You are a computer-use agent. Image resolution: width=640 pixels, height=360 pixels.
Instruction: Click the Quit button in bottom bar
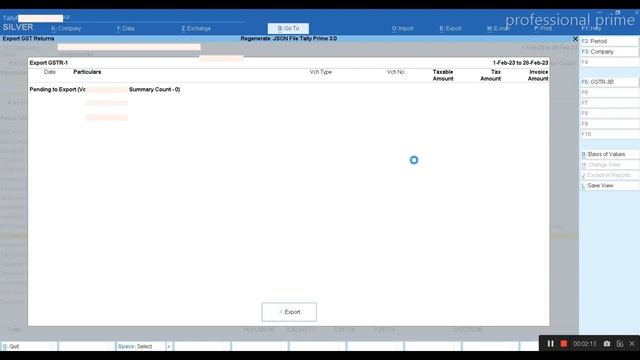pyautogui.click(x=28, y=346)
